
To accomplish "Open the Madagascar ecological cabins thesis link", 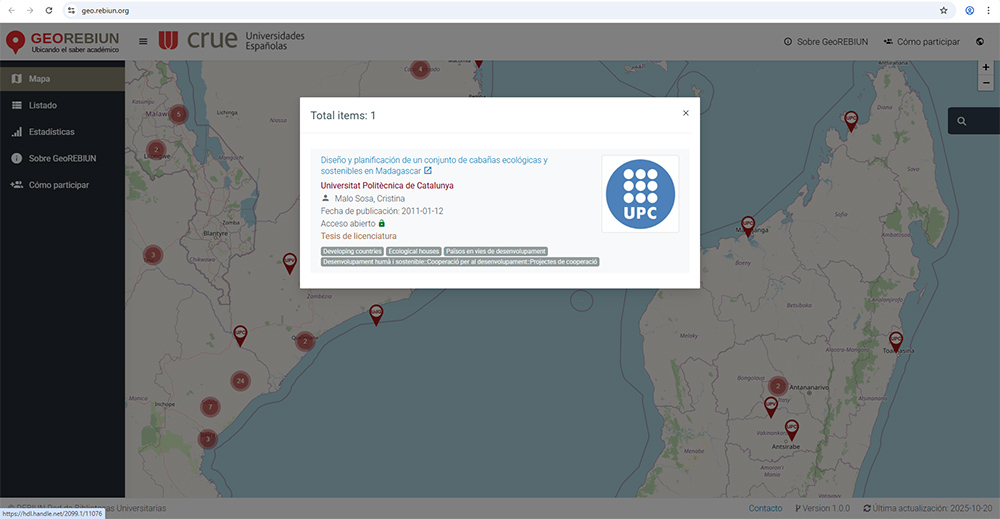I will pos(433,160).
